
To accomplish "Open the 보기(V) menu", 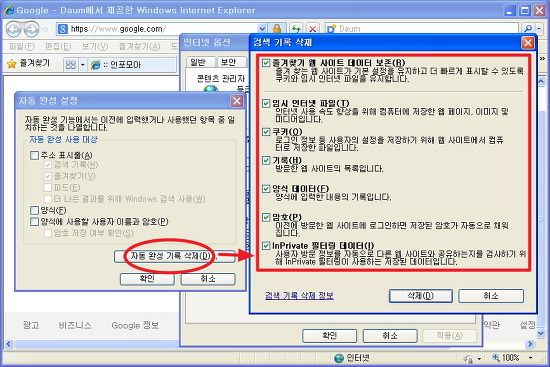I will coord(95,46).
